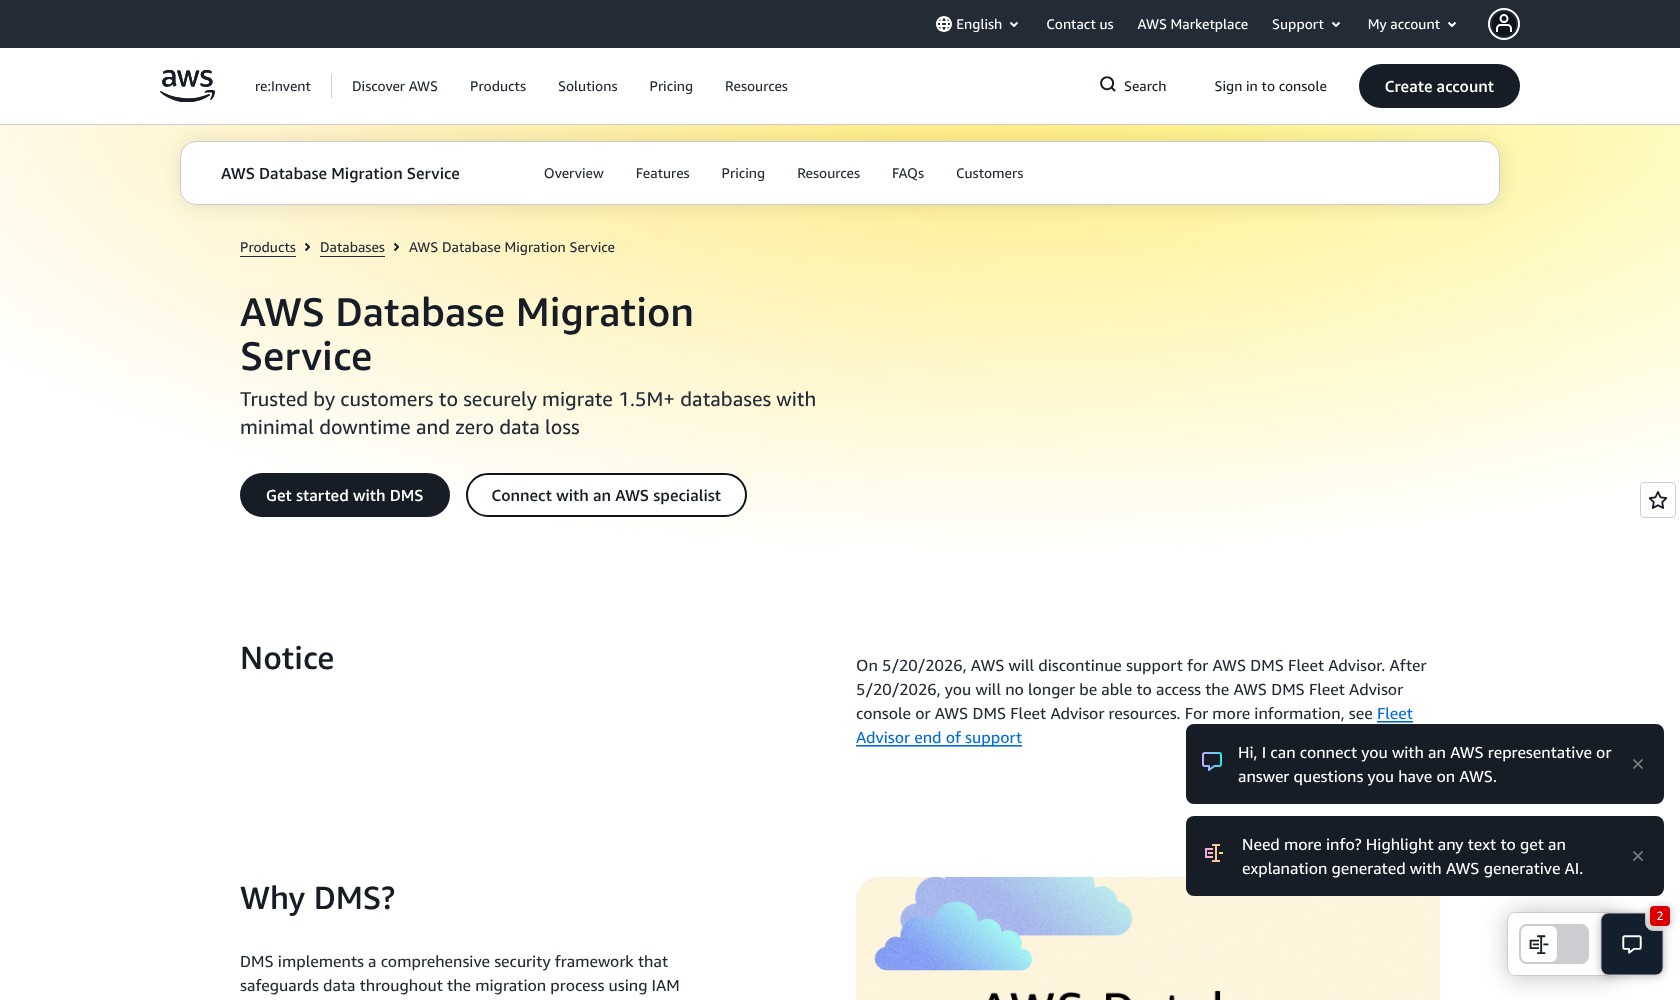Screen dimensions: 1680x1000
Task: Expand the My account dropdown
Action: [x=1412, y=24]
